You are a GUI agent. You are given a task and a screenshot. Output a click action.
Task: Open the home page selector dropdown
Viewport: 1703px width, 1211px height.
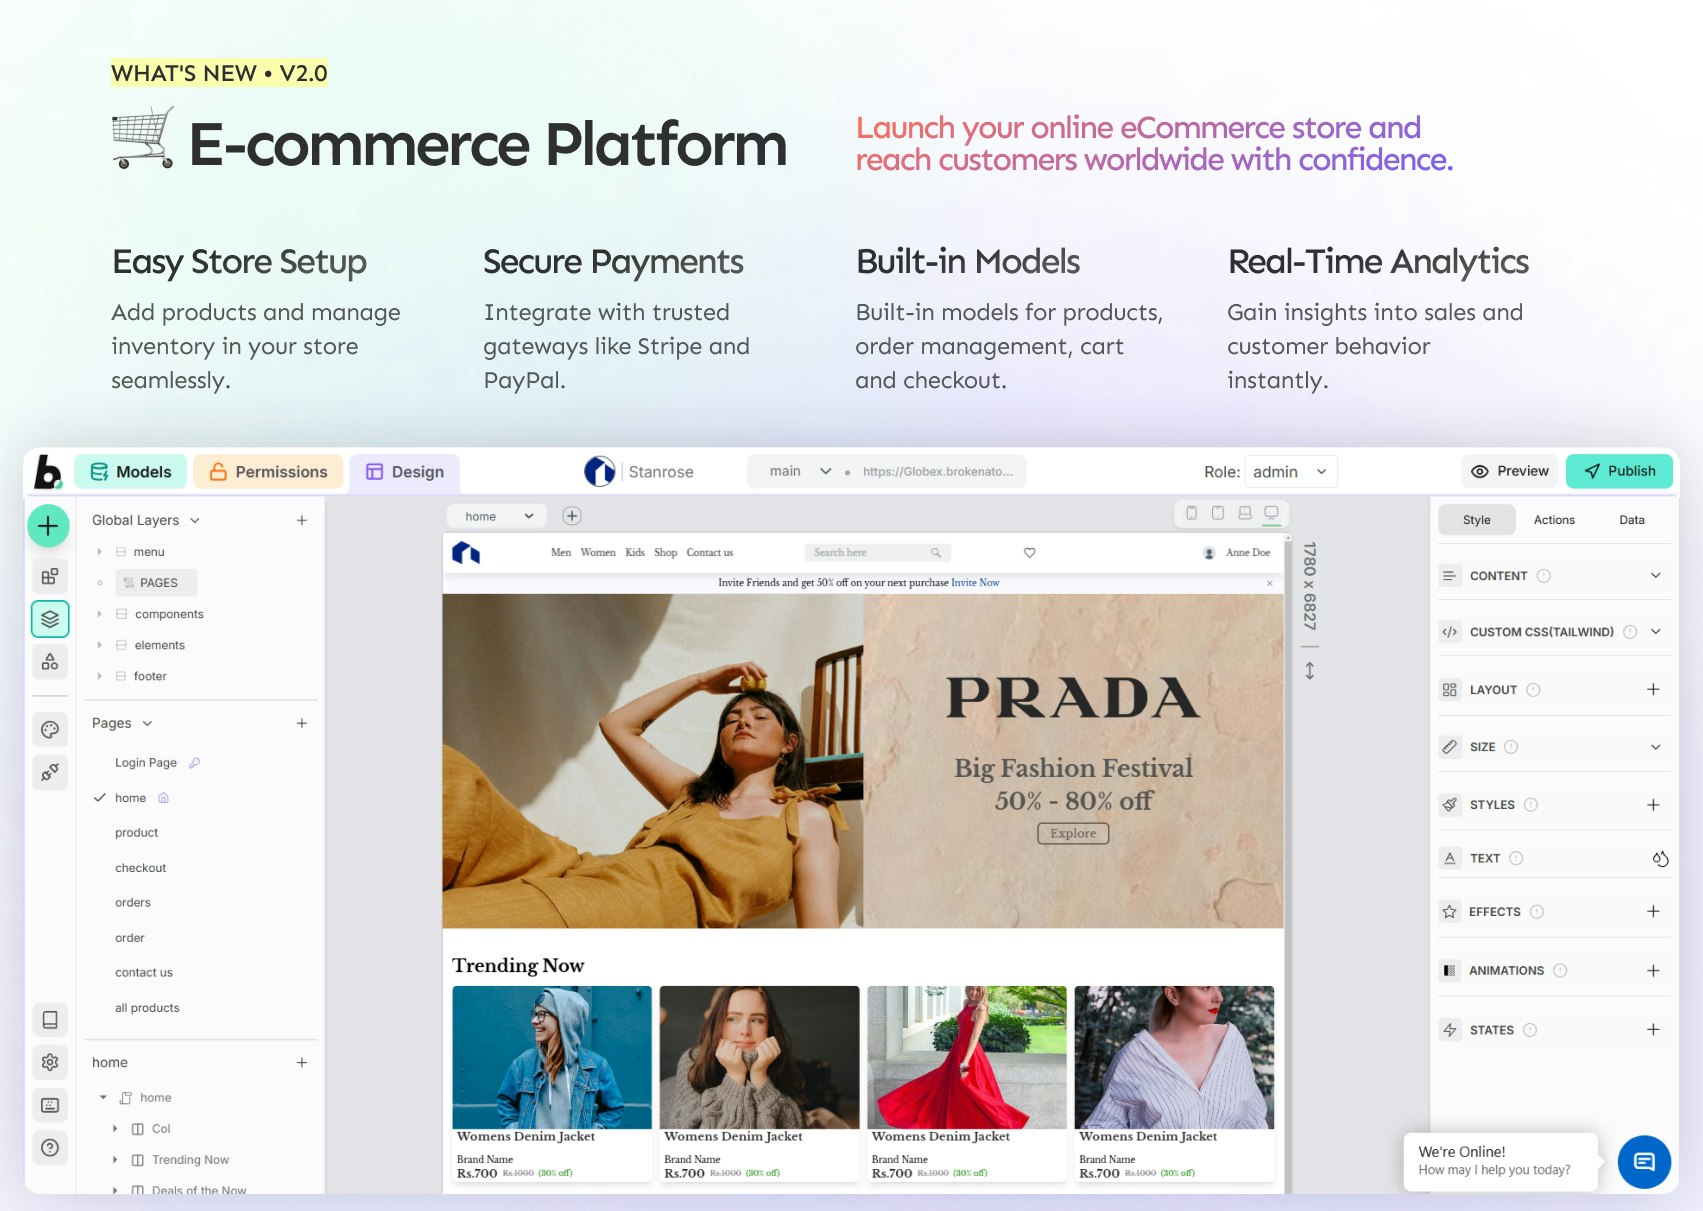click(x=497, y=516)
